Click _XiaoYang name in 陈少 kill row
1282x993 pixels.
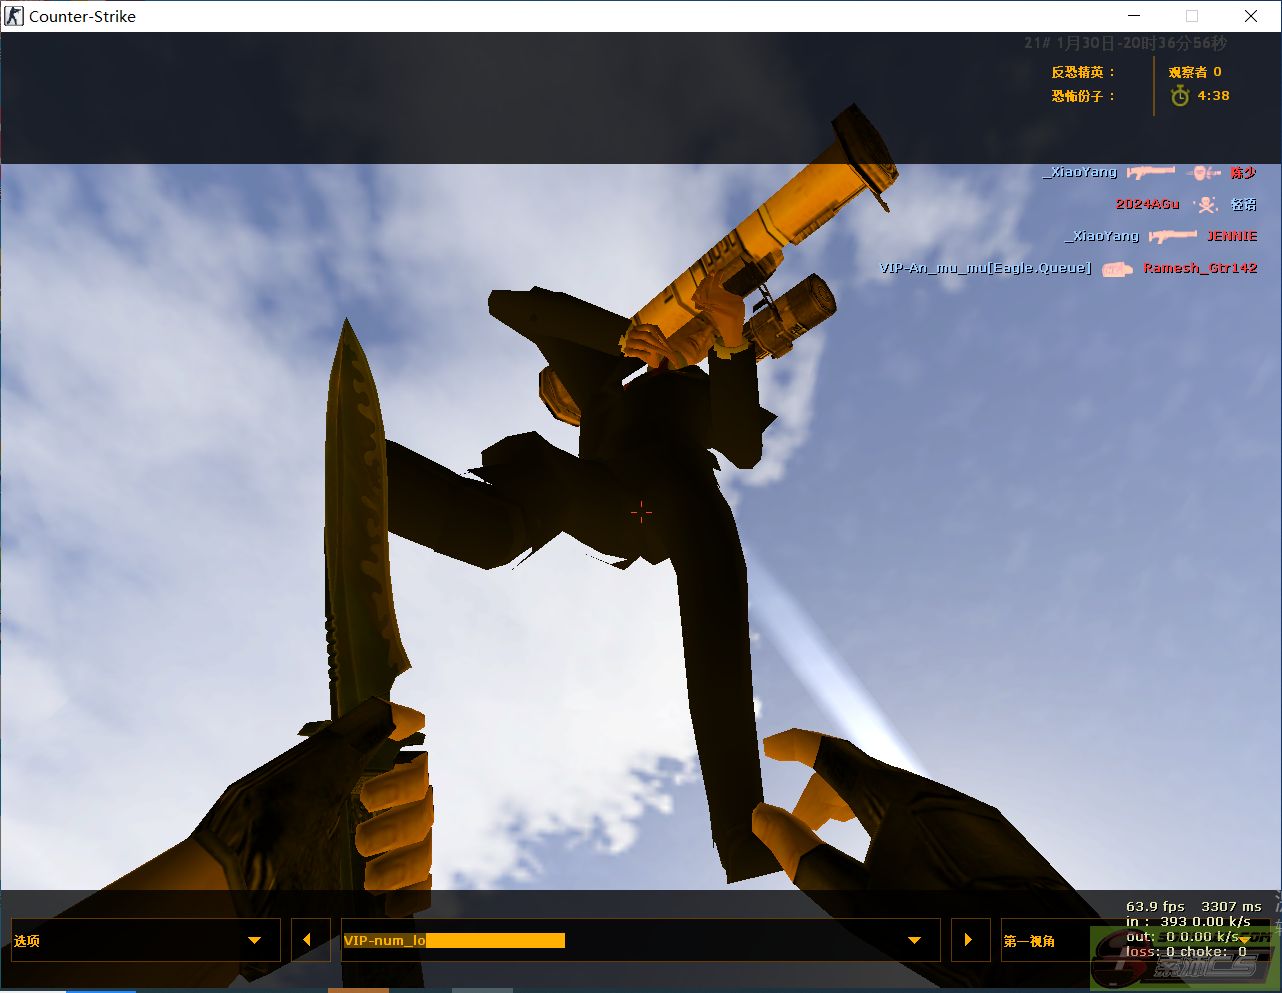tap(1080, 172)
